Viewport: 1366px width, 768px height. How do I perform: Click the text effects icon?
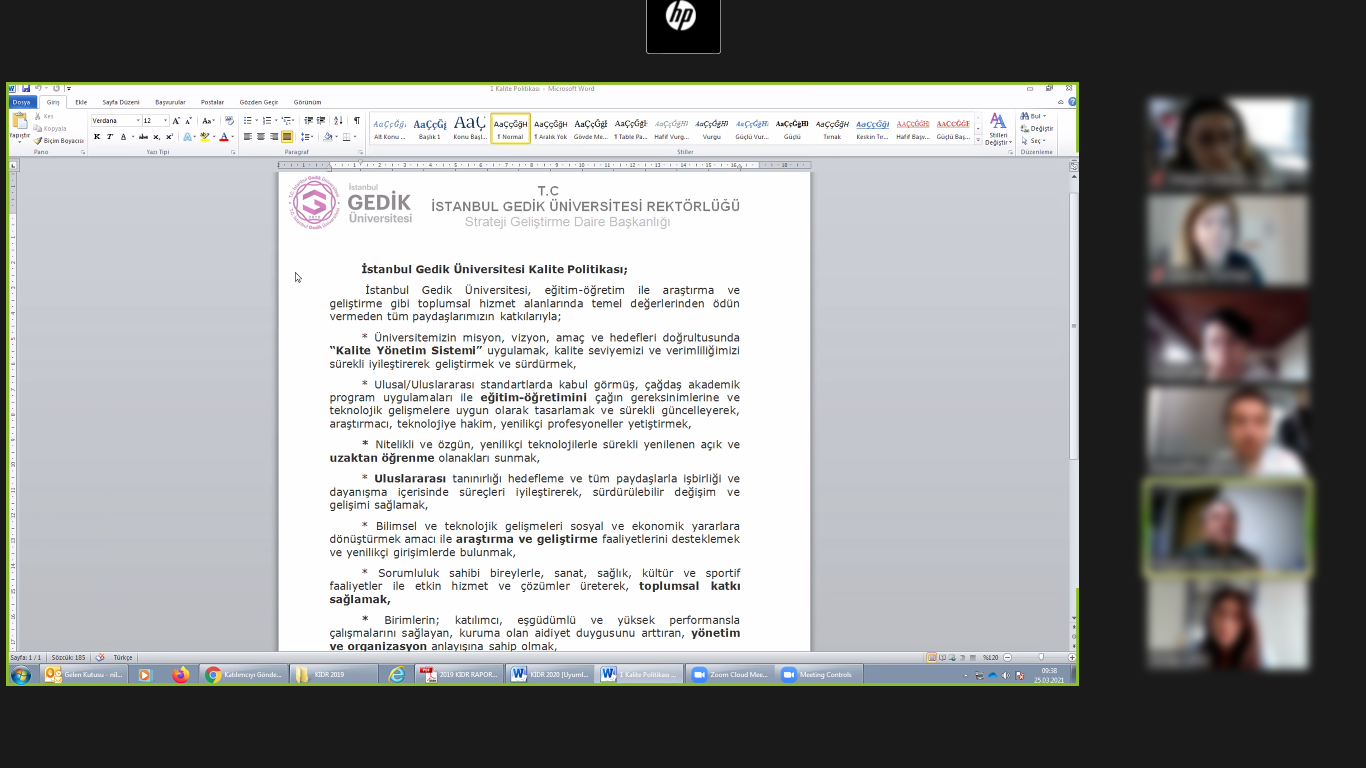(x=187, y=137)
